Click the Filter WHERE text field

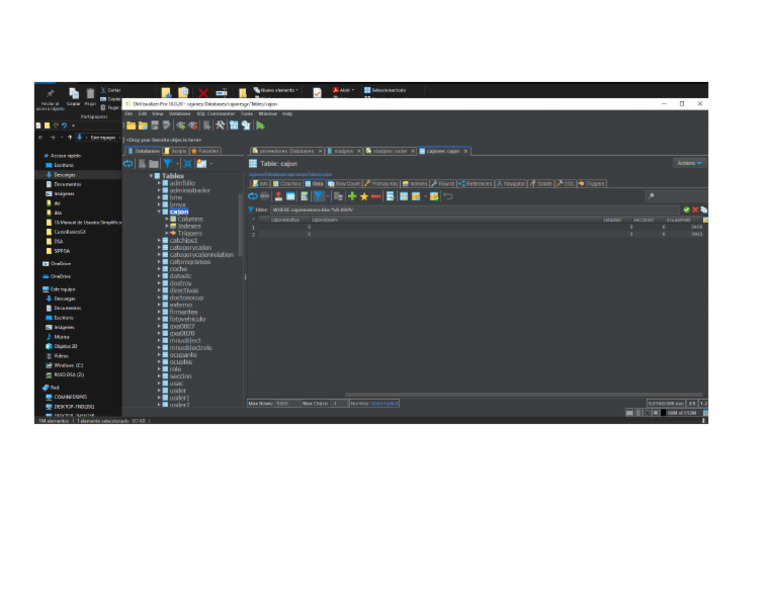point(474,210)
